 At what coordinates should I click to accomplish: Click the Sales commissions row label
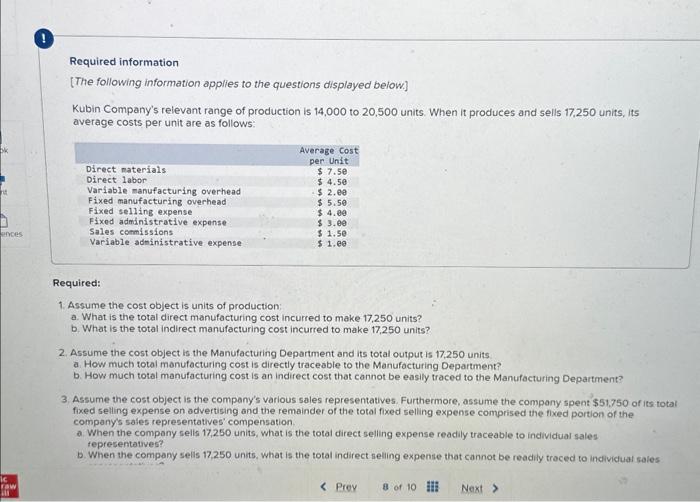(x=131, y=232)
